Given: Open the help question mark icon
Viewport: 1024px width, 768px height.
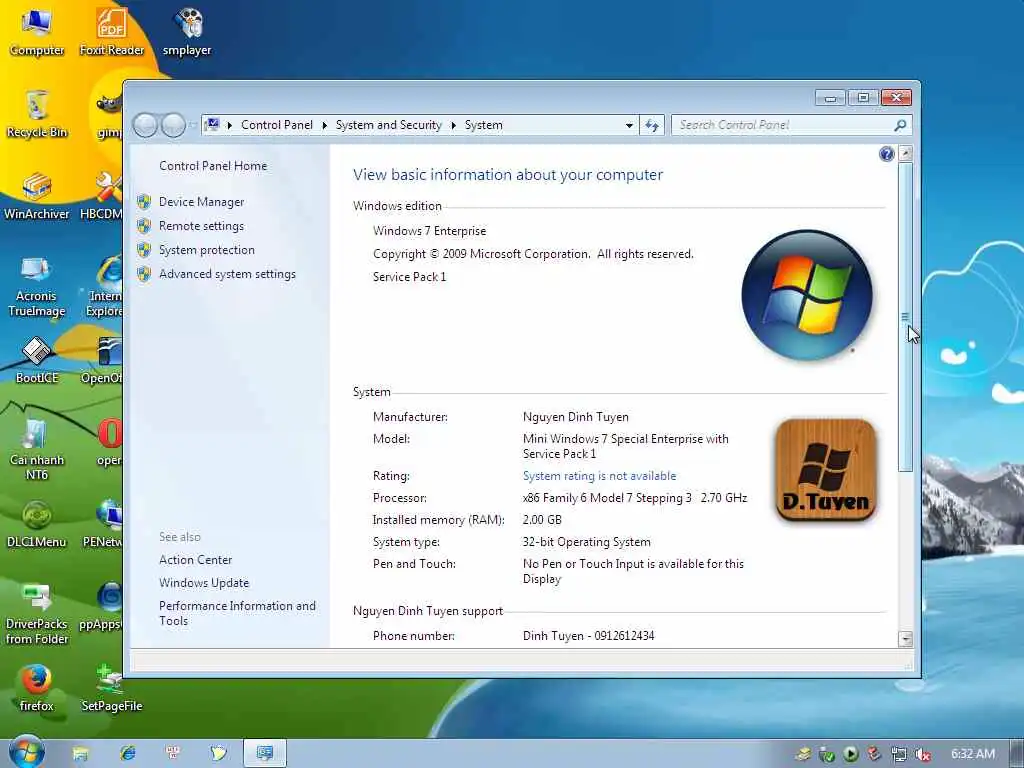Looking at the screenshot, I should pos(886,154).
